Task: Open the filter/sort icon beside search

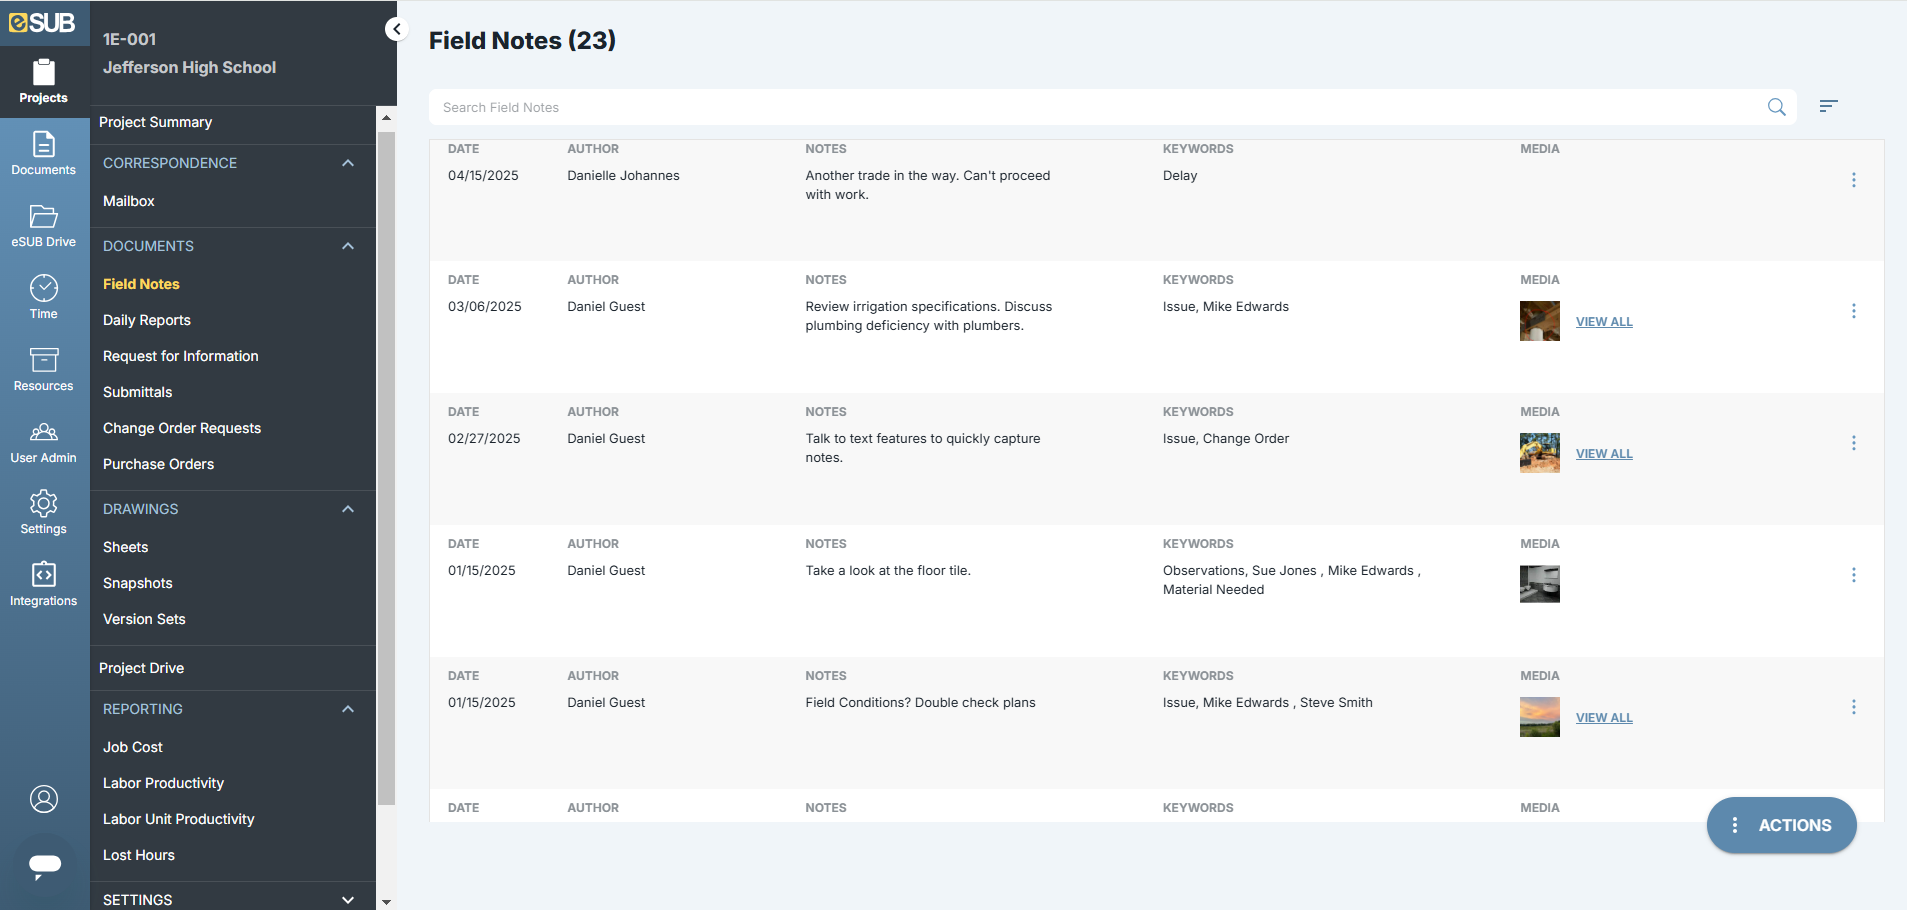Action: tap(1828, 106)
